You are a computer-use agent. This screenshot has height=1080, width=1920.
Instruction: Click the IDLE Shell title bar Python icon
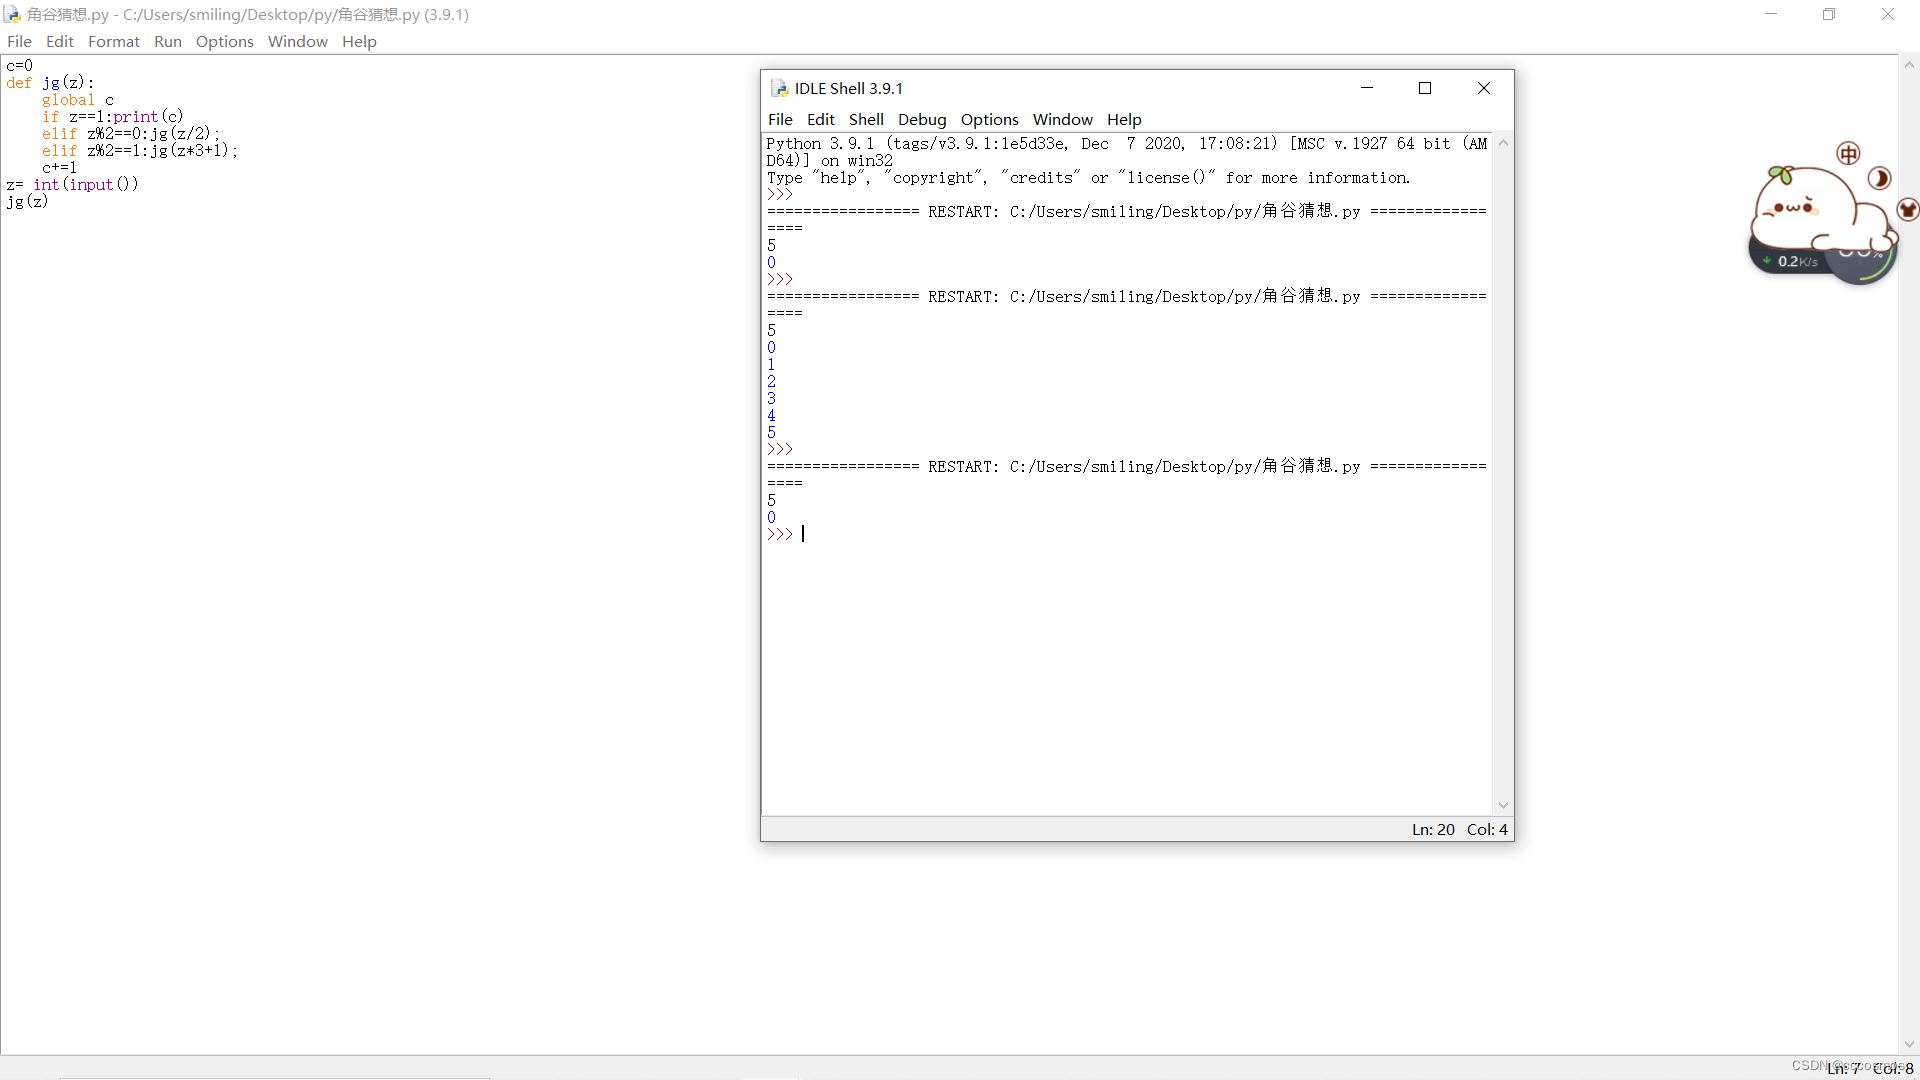tap(780, 88)
